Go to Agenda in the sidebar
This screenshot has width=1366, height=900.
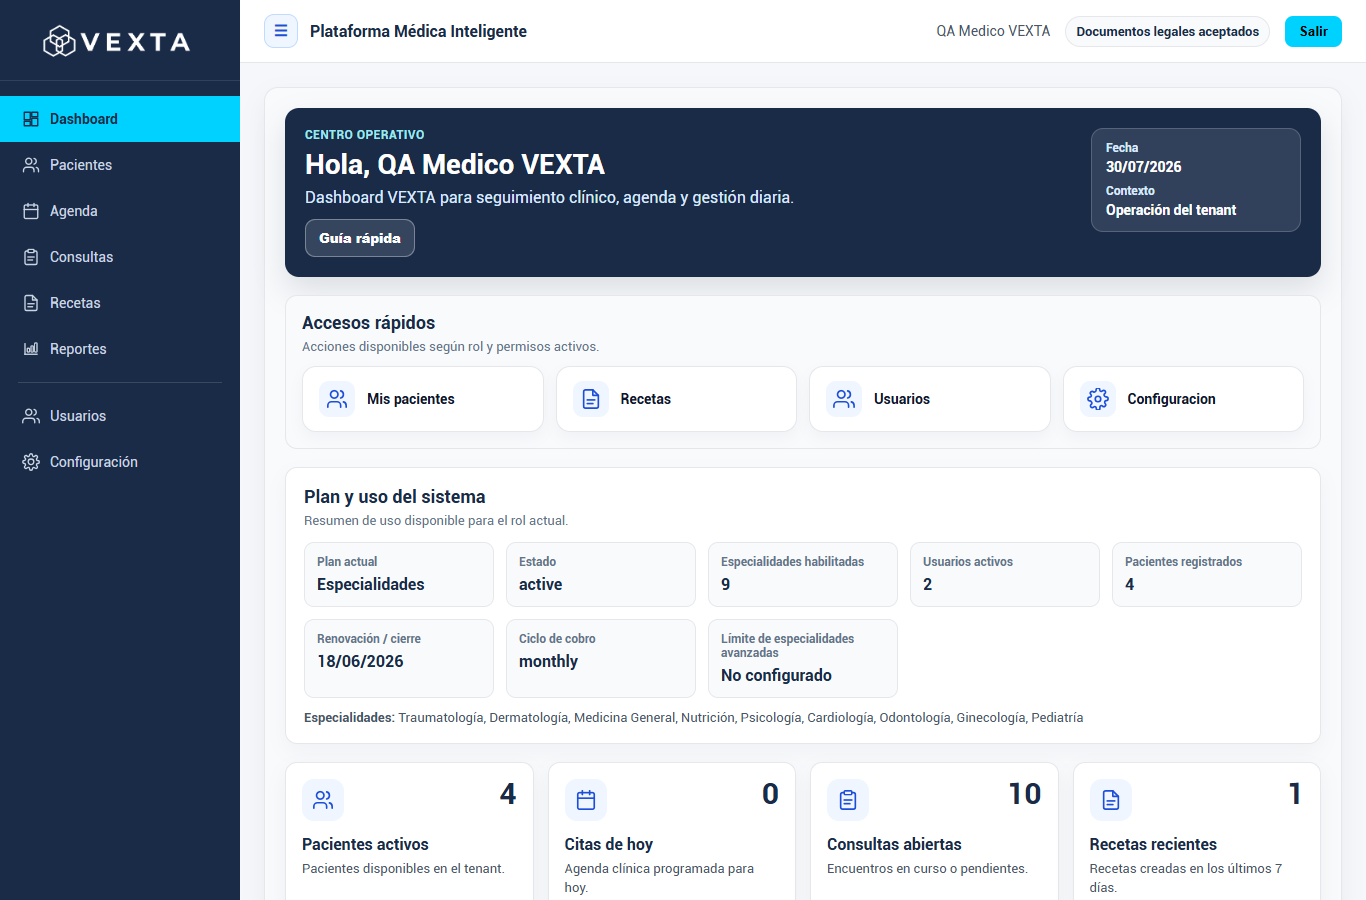(x=120, y=211)
